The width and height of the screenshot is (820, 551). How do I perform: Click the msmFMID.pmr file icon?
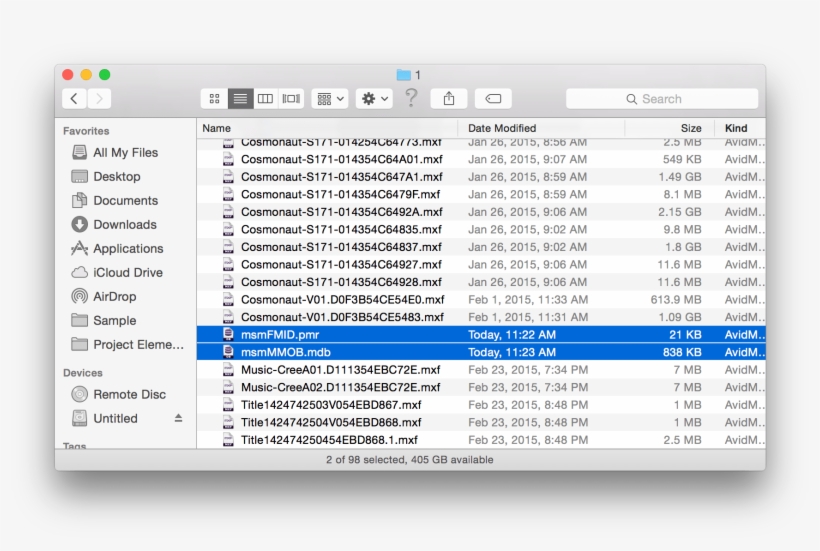[228, 334]
